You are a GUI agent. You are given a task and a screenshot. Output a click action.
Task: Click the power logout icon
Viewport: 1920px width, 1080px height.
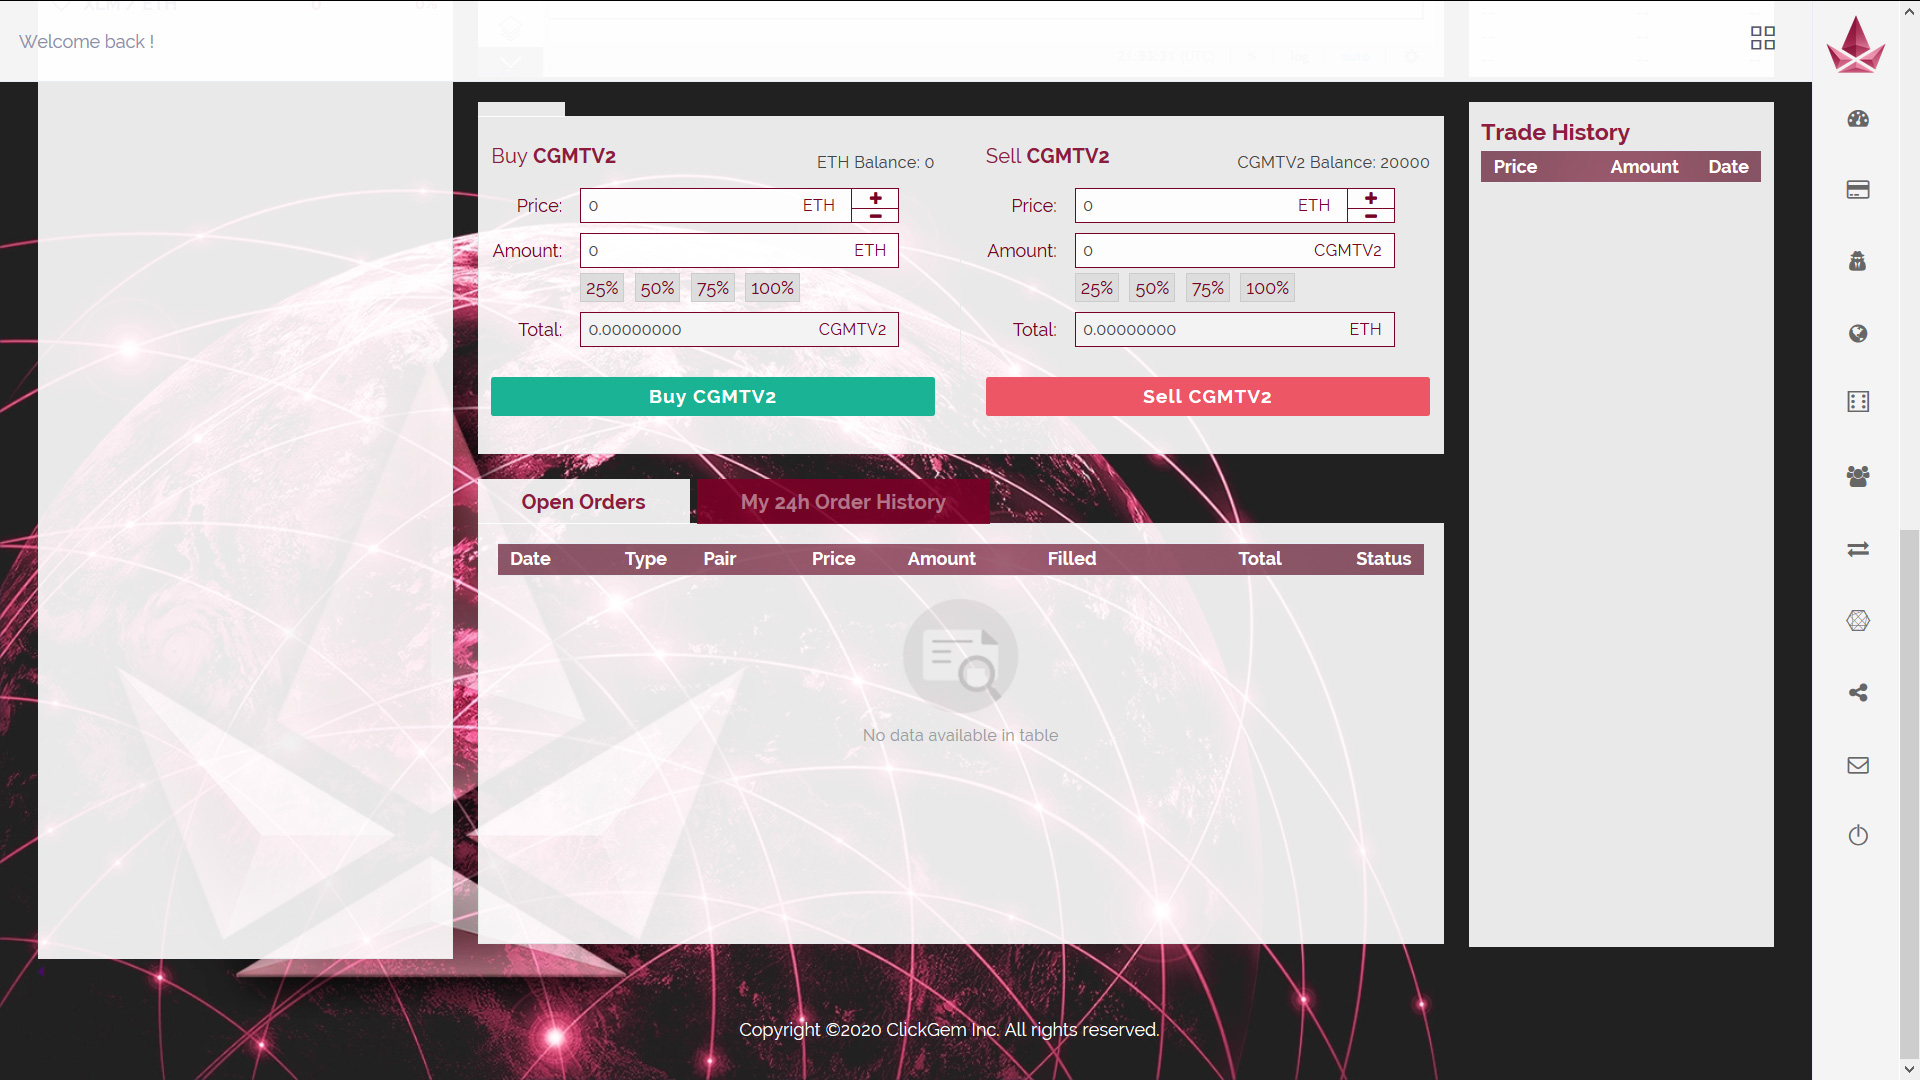[1858, 835]
